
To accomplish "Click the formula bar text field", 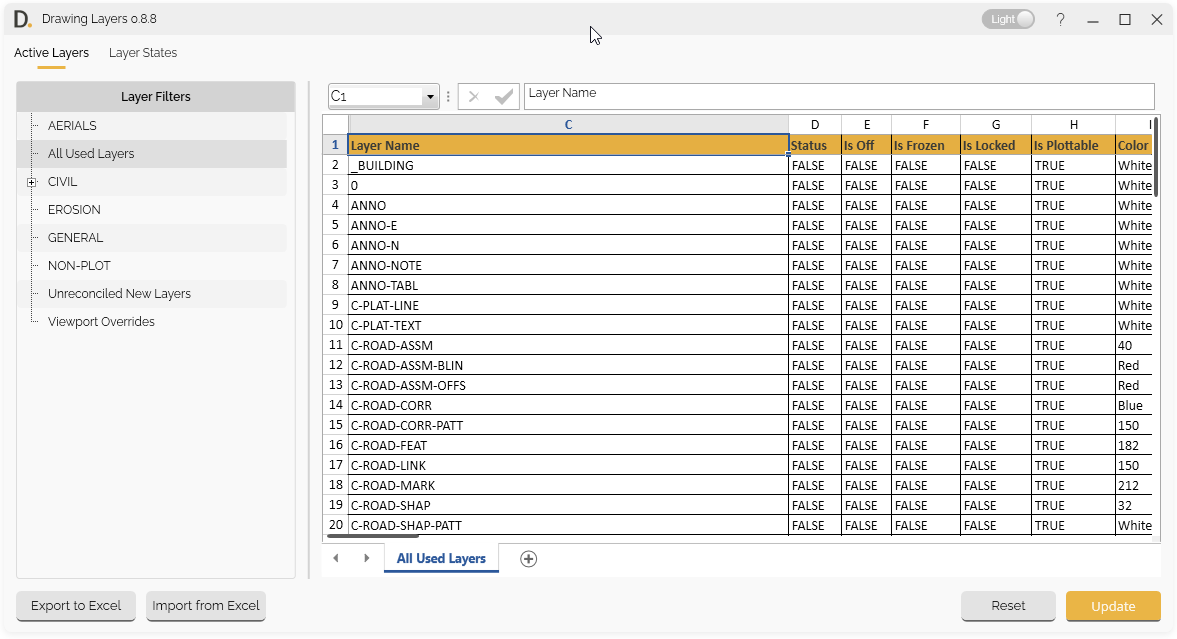I will click(838, 96).
